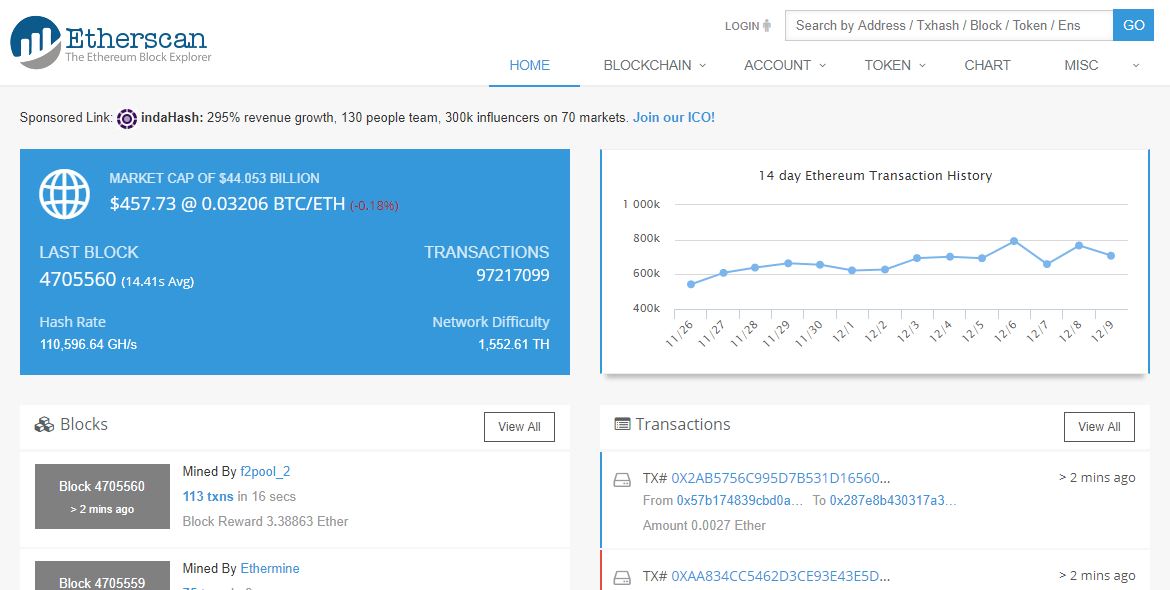The image size is (1170, 590).
Task: Open transaction hash 0X2AB5756C995D7B531D16560
Action: point(781,478)
